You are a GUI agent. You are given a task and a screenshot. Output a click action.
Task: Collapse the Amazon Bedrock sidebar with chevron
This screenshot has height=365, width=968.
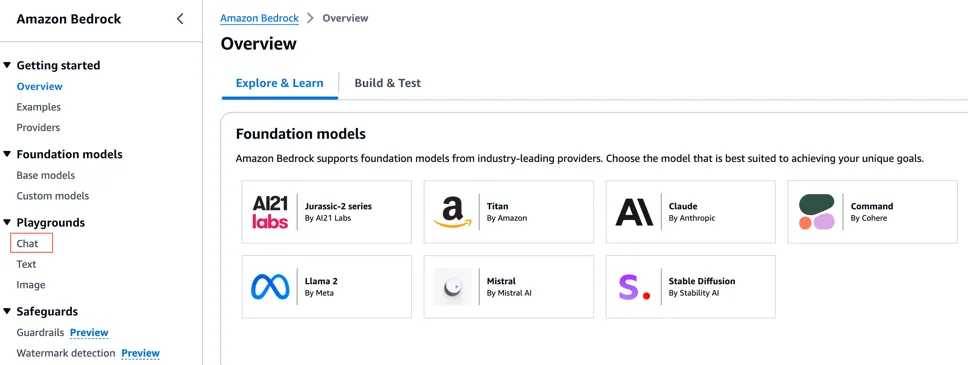[x=180, y=19]
